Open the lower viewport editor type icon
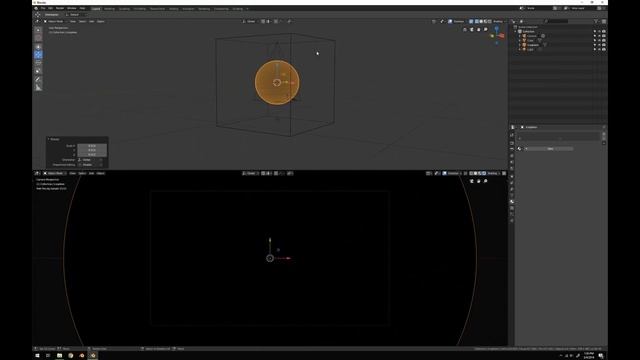Screen dimensions: 640x360 (x=37, y=173)
